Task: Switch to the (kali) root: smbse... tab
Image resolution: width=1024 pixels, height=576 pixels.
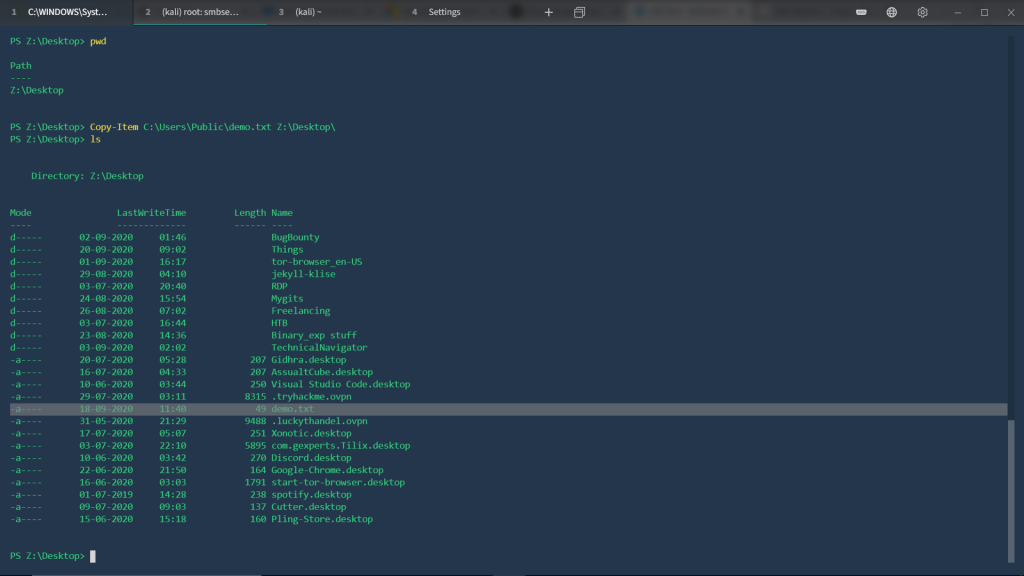Action: [x=200, y=12]
